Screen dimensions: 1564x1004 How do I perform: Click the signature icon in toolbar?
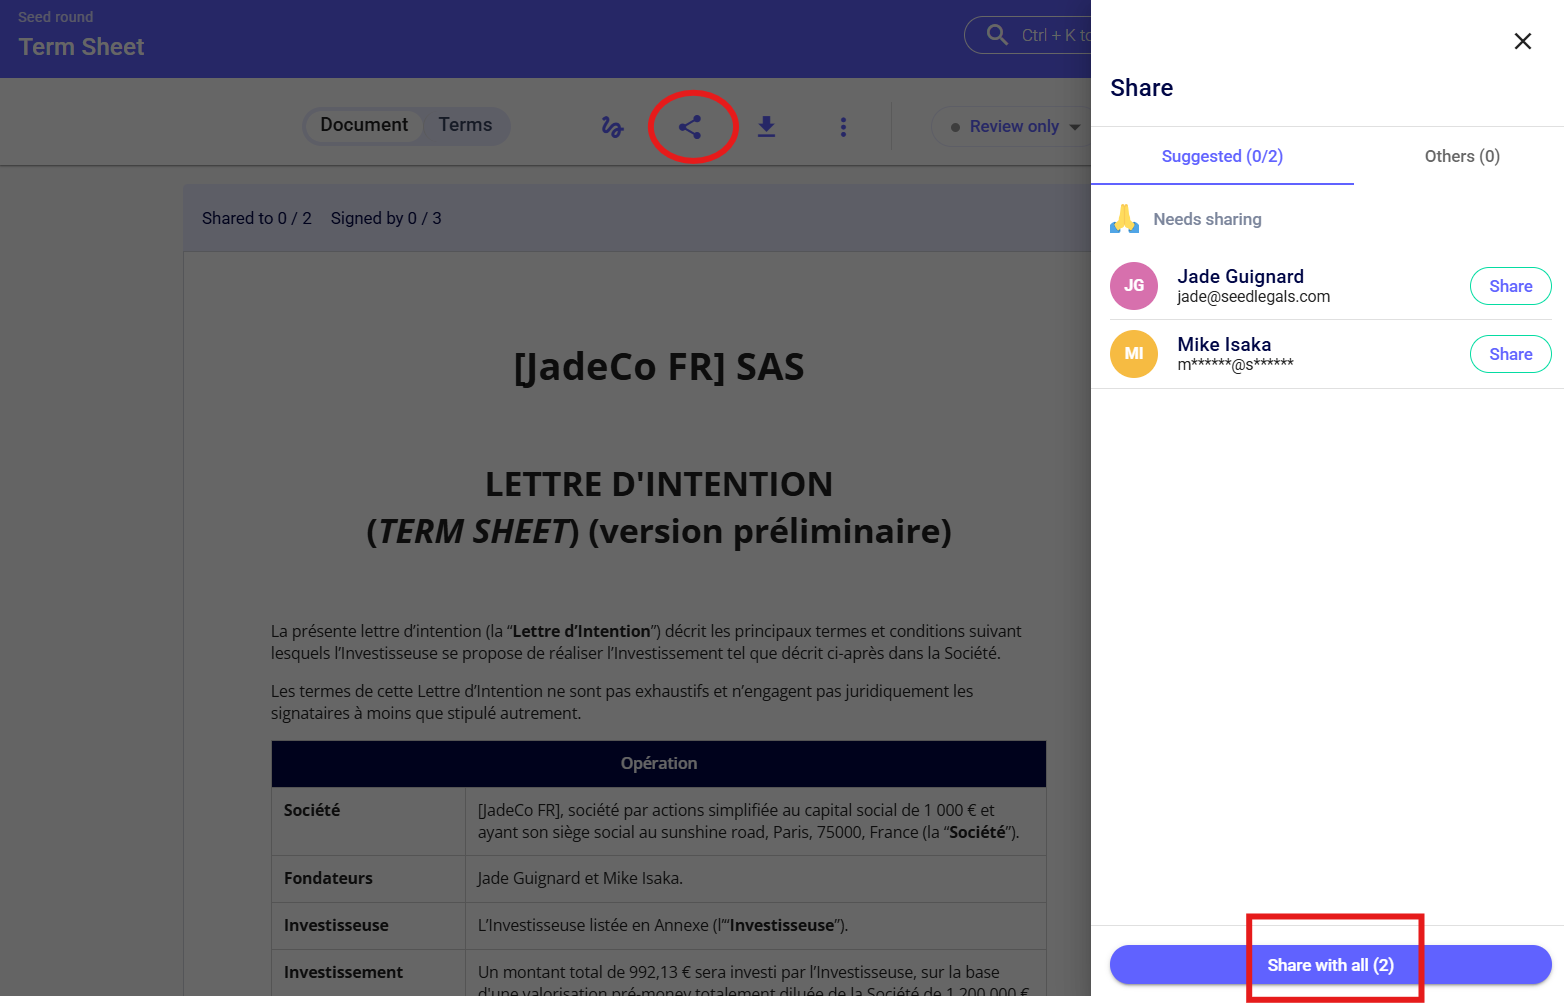coord(612,127)
